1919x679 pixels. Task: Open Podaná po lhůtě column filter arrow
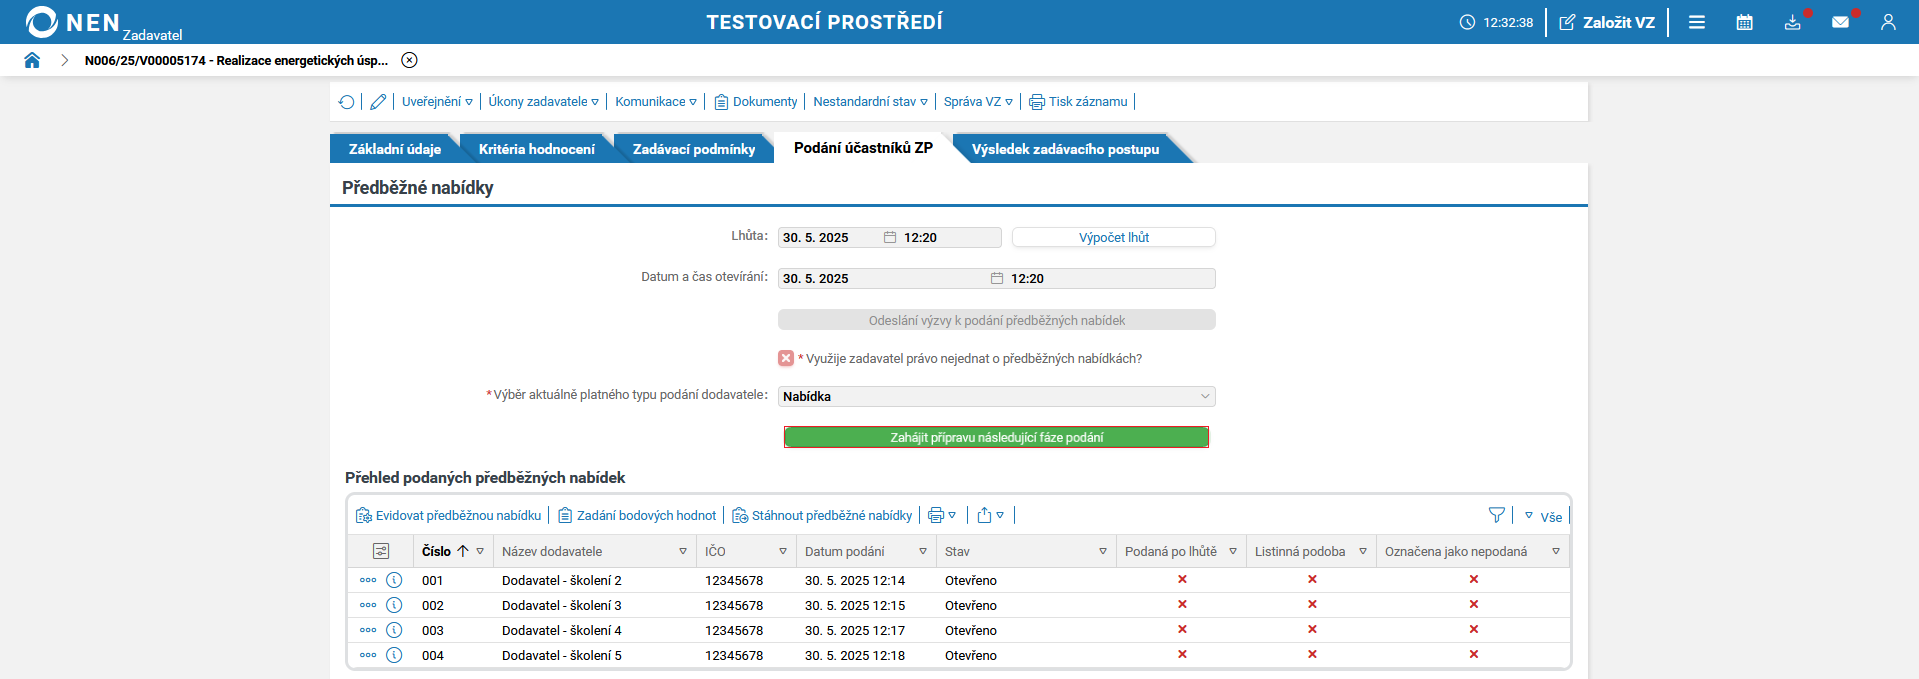coord(1233,551)
